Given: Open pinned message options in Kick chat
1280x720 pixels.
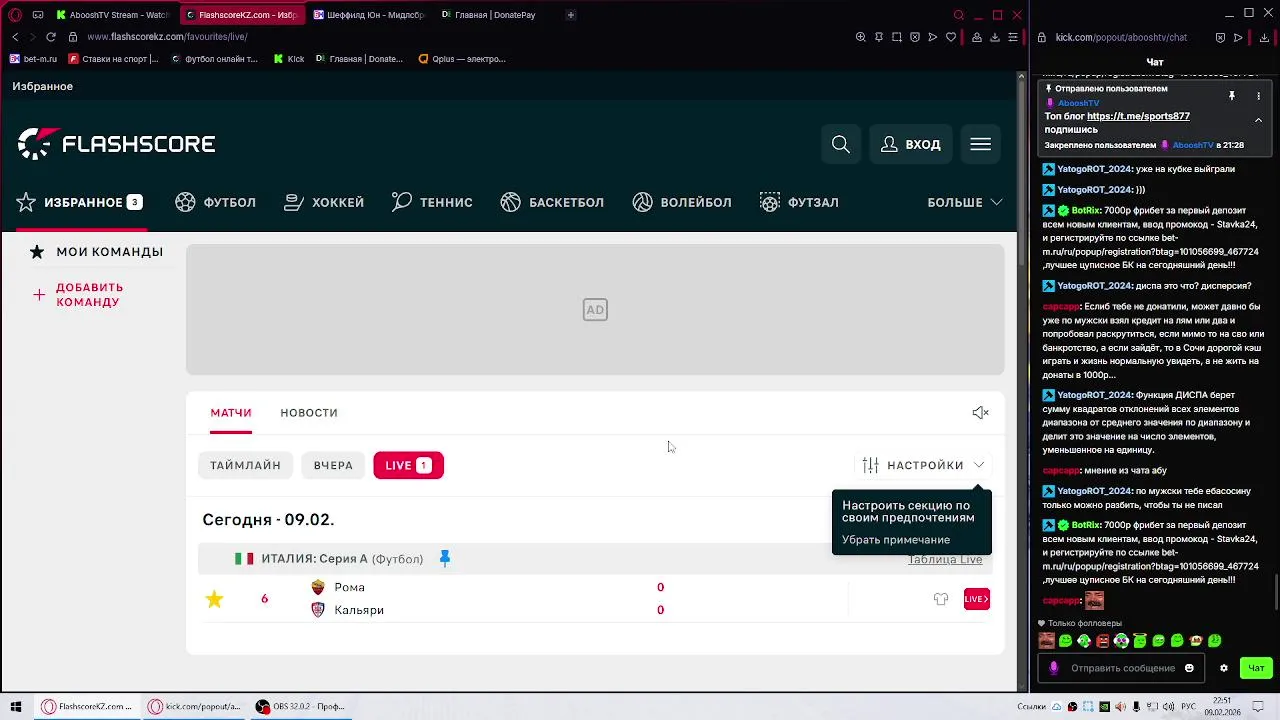Looking at the screenshot, I should (x=1258, y=96).
